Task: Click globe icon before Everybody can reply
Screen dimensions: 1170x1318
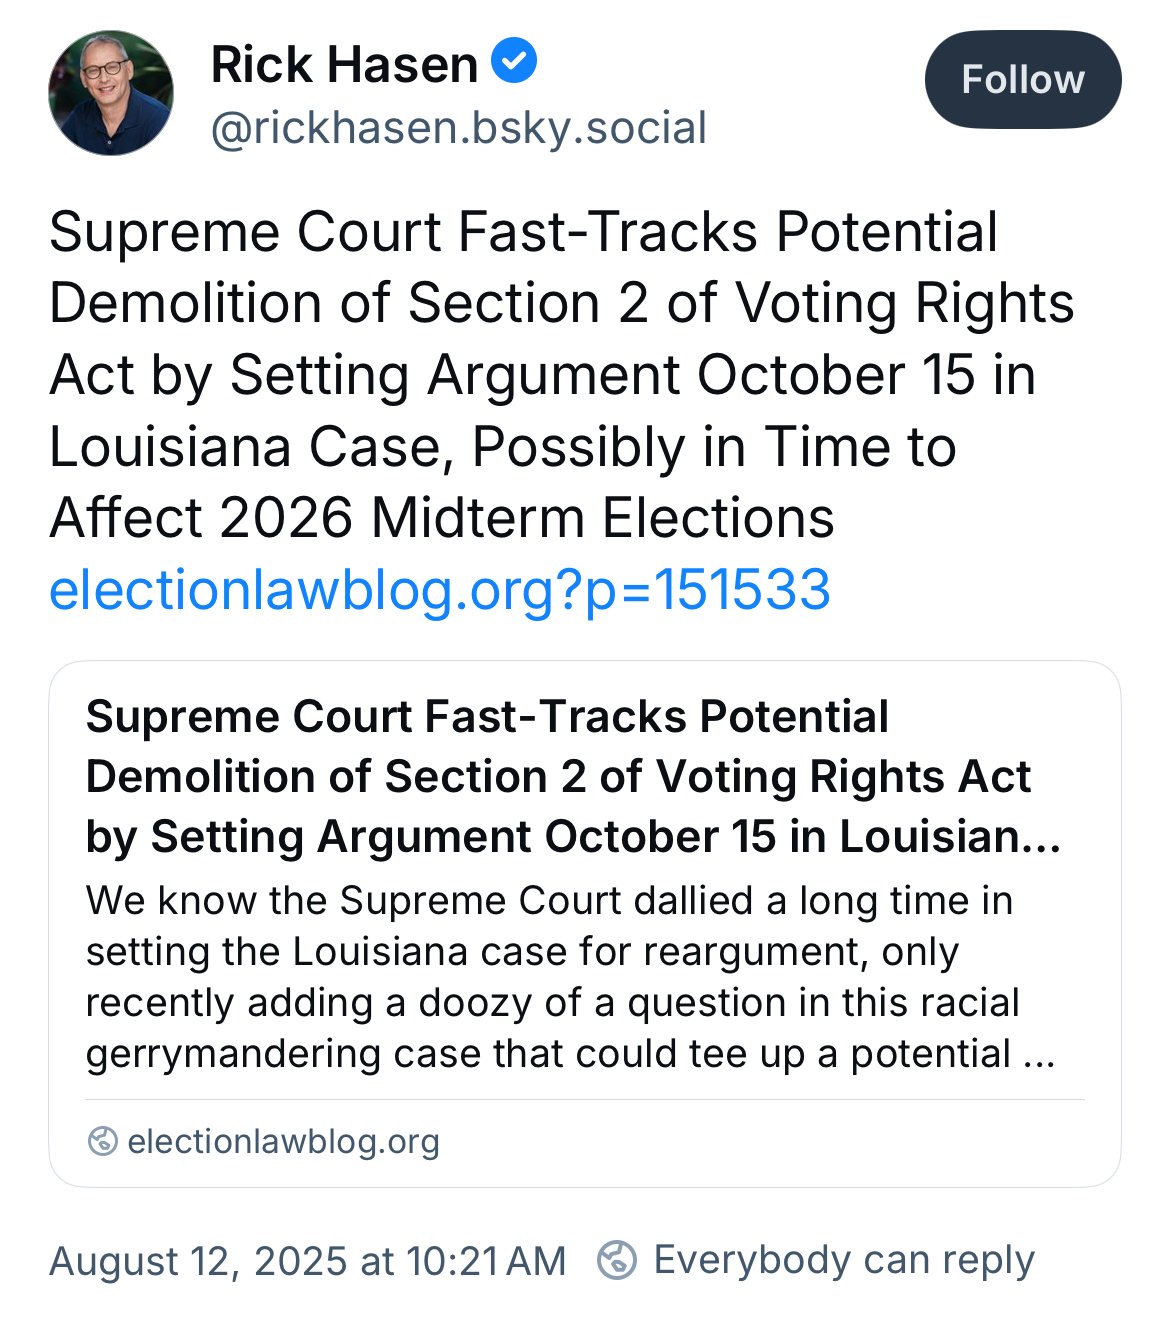Action: click(616, 1260)
